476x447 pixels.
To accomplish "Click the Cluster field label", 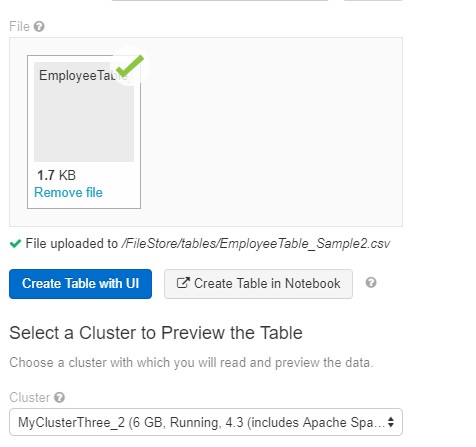I will click(30, 397).
